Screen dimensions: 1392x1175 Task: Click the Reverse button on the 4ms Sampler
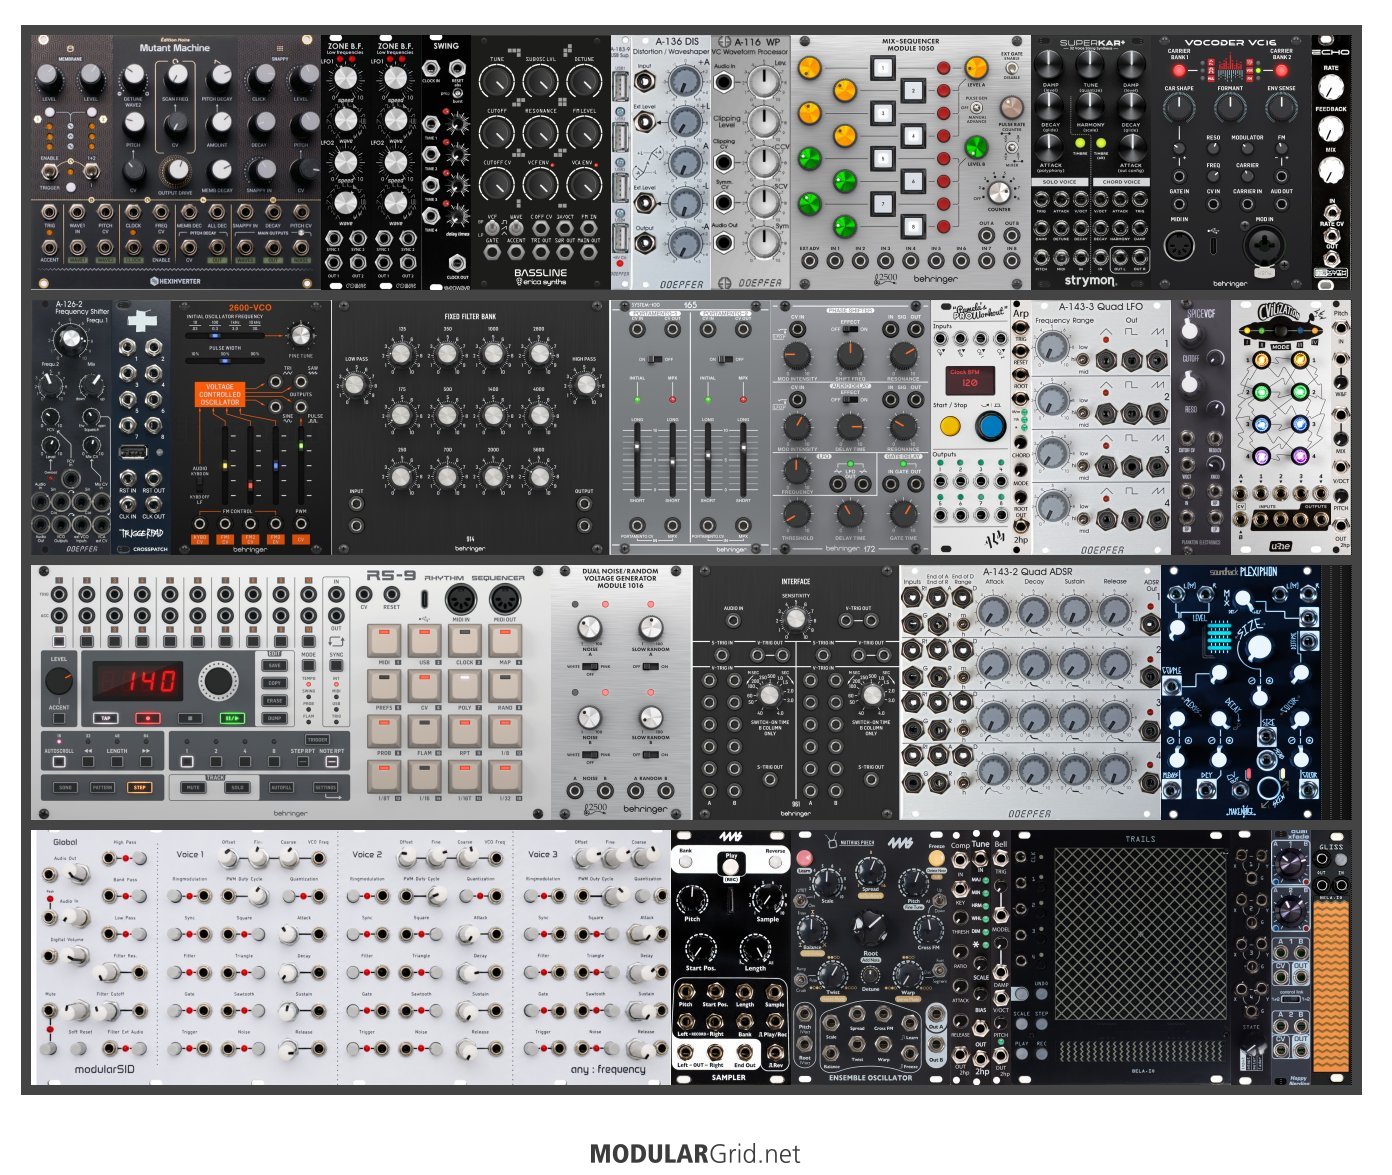[x=774, y=864]
